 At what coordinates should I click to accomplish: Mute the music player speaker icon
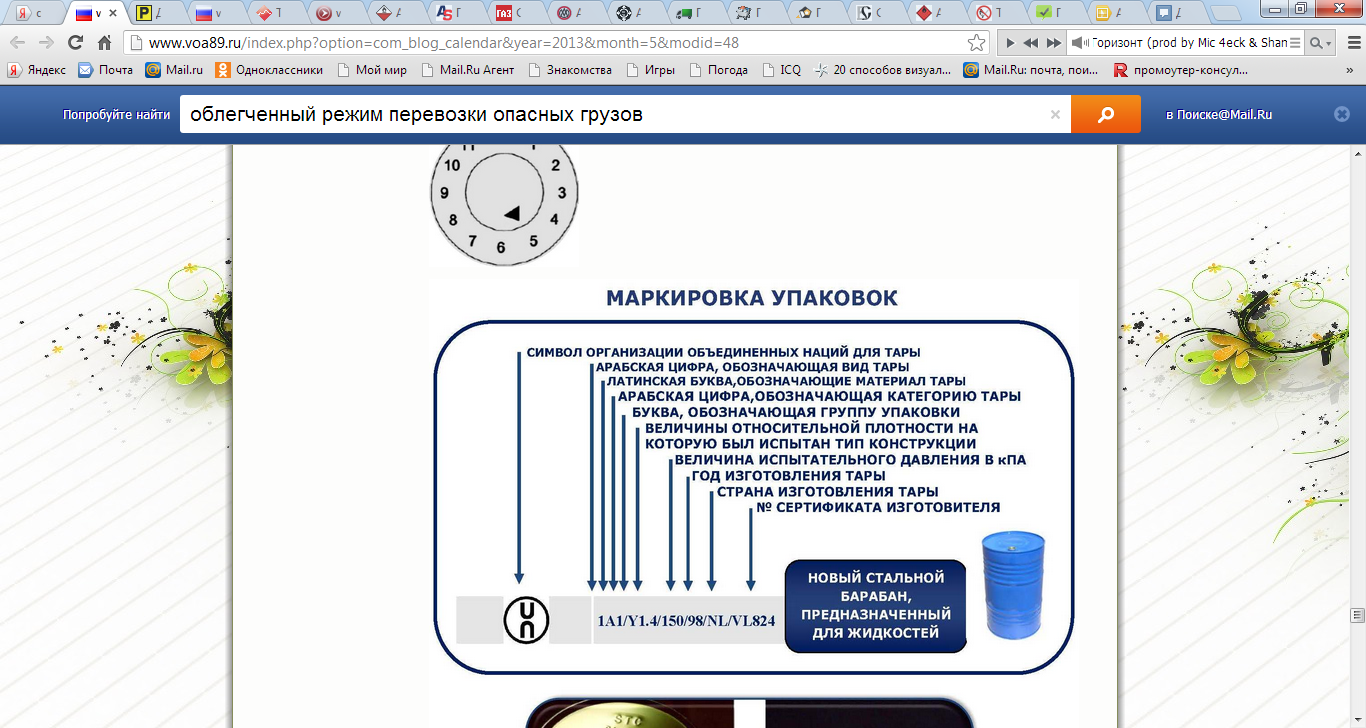1079,43
